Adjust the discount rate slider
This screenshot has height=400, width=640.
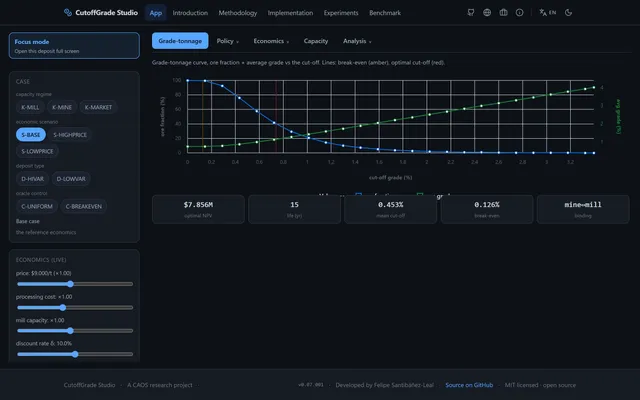(75, 354)
